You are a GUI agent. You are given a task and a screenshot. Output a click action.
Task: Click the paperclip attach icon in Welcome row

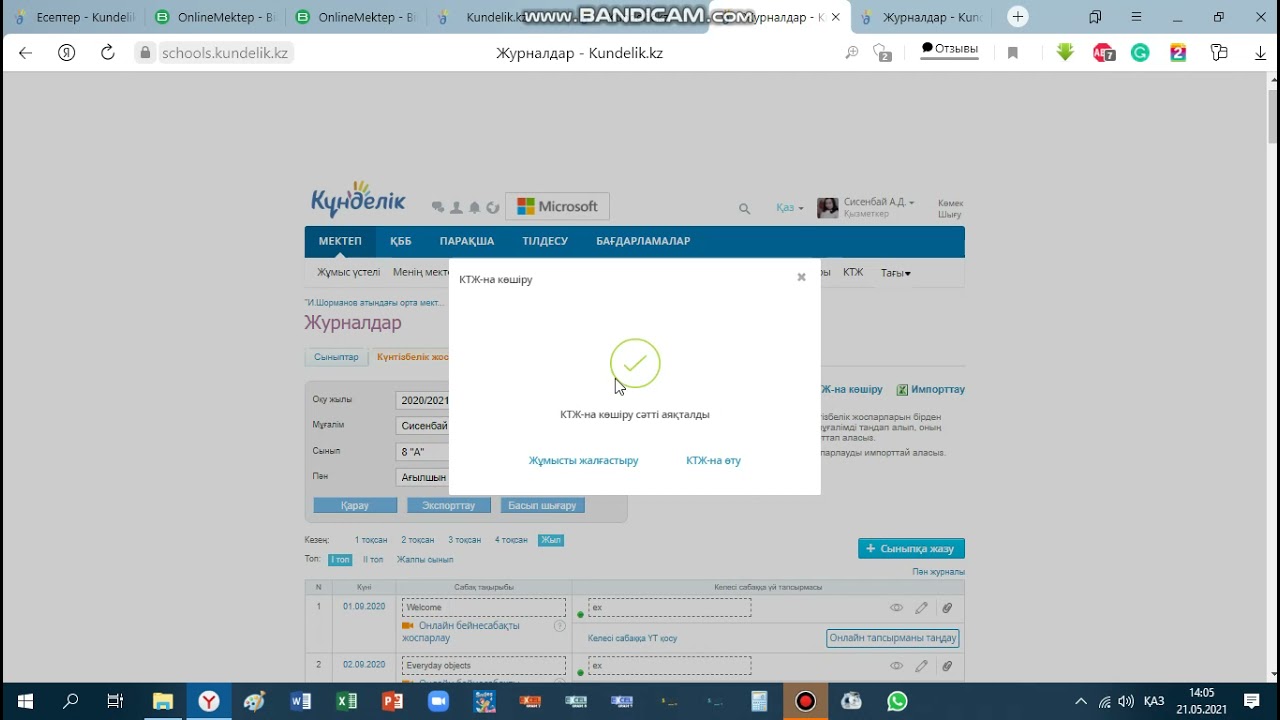pos(947,608)
